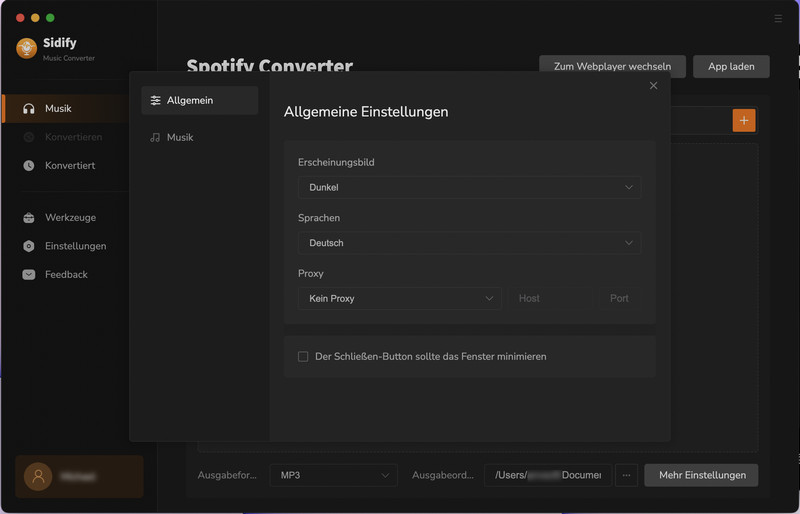The image size is (800, 514).
Task: Click the Feedback envelope icon
Action: tap(29, 275)
